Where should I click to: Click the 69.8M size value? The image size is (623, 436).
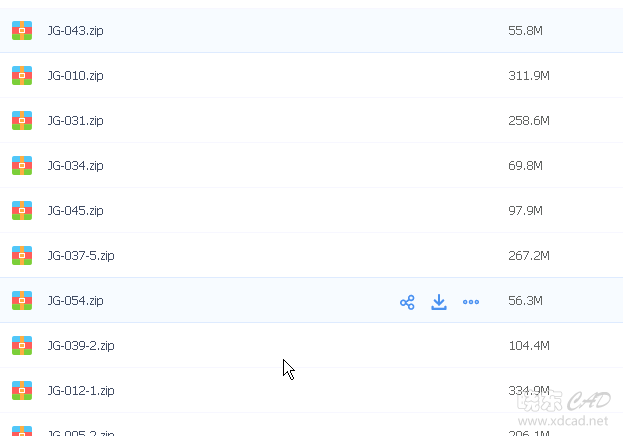coord(525,165)
